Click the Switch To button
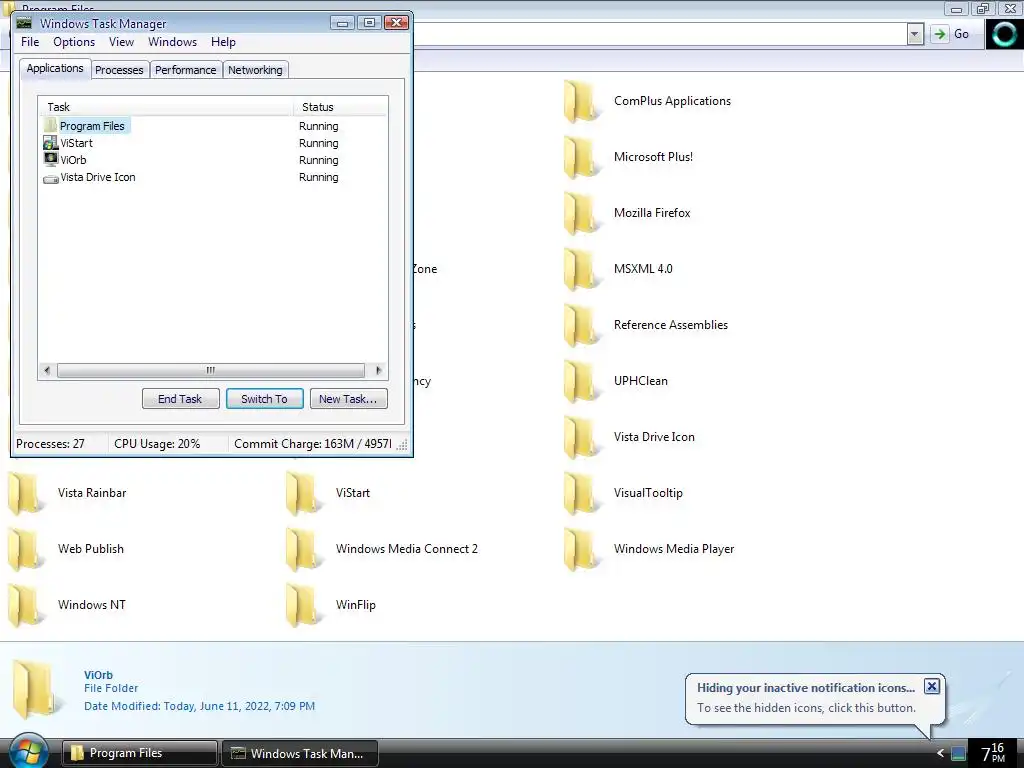The image size is (1024, 768). (x=264, y=399)
